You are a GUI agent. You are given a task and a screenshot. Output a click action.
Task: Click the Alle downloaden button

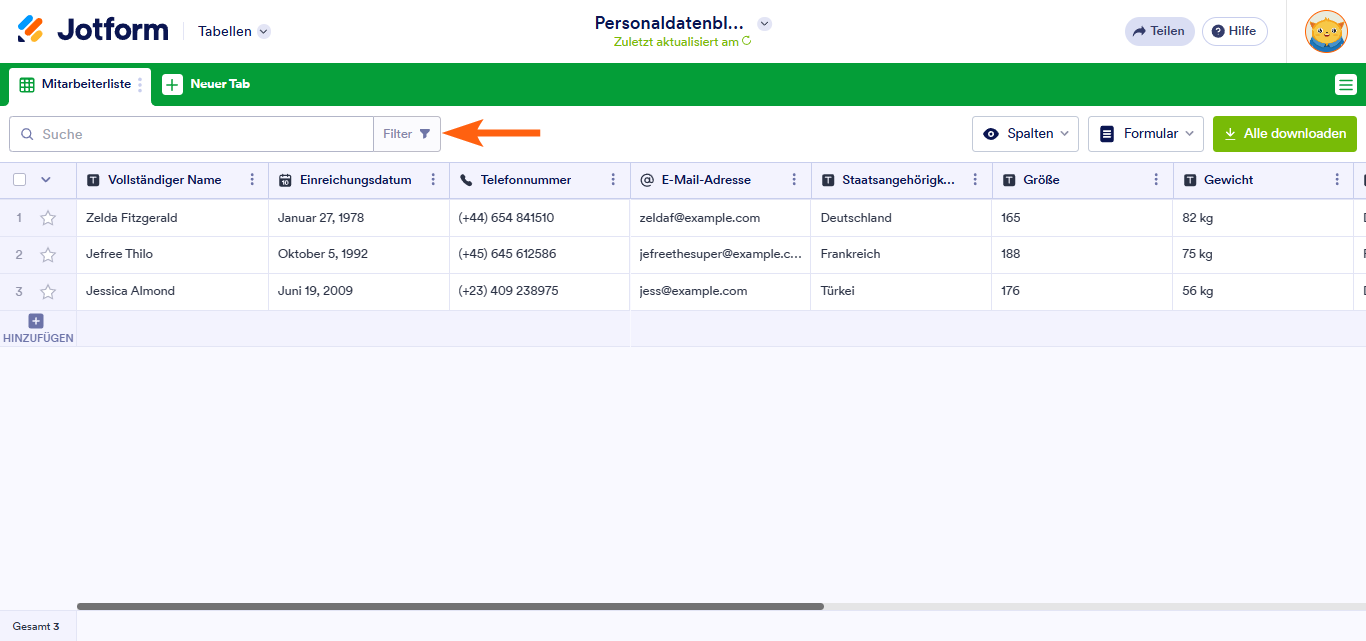click(x=1284, y=134)
